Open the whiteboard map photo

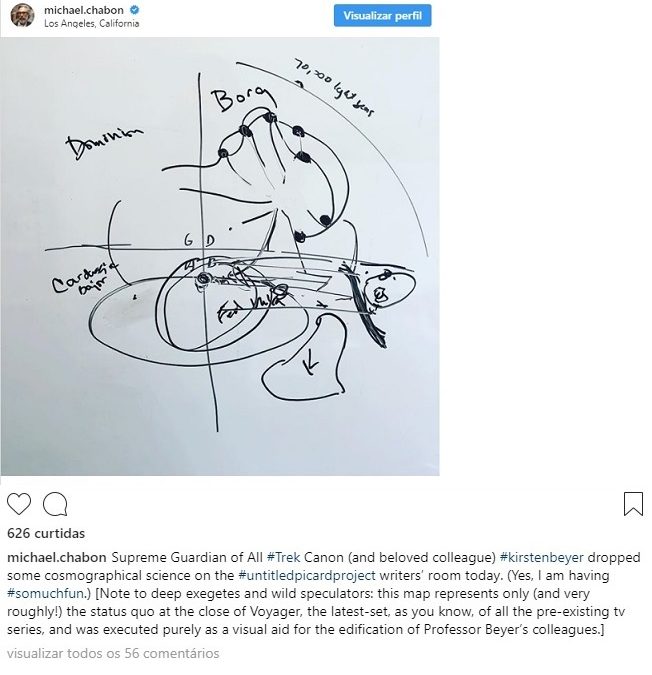220,257
